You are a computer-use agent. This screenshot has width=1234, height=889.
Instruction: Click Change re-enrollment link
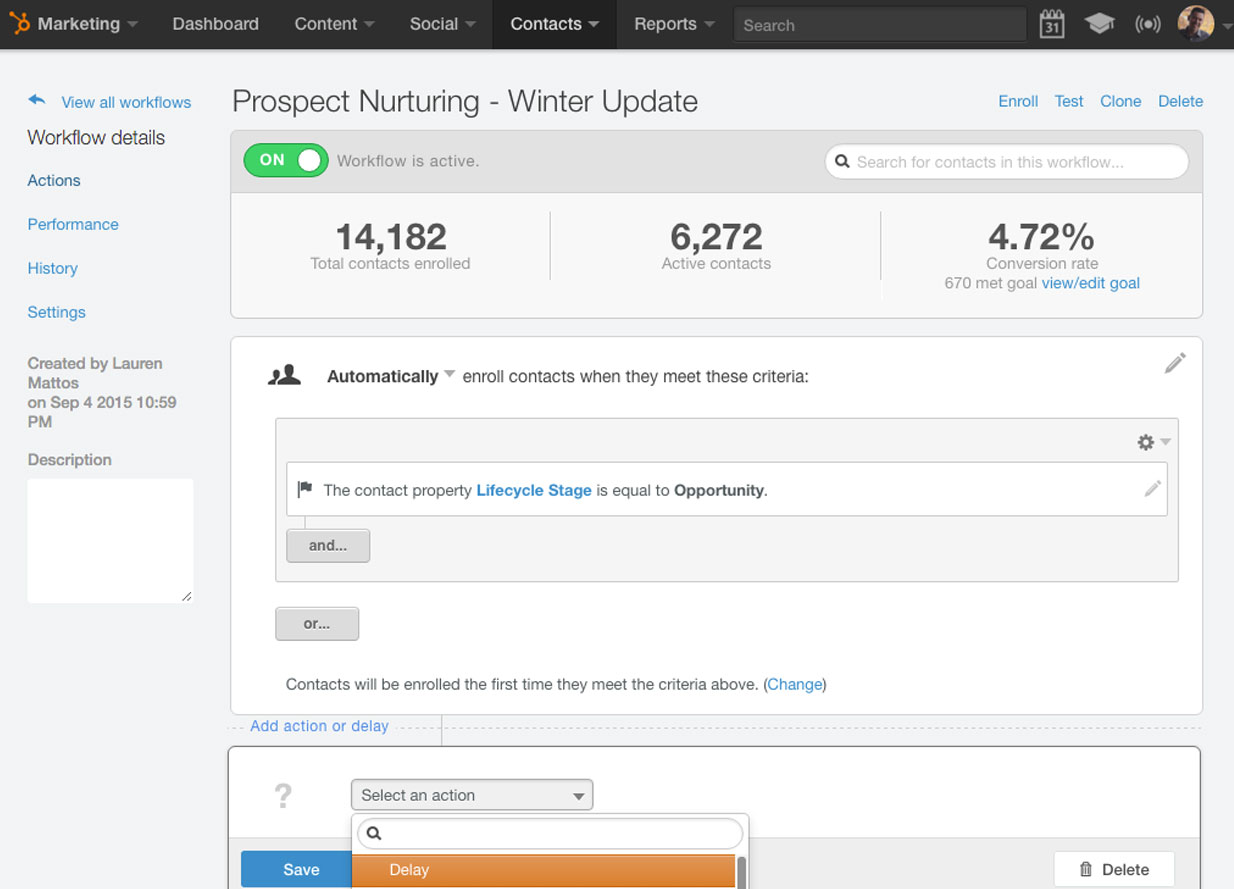[x=795, y=684]
